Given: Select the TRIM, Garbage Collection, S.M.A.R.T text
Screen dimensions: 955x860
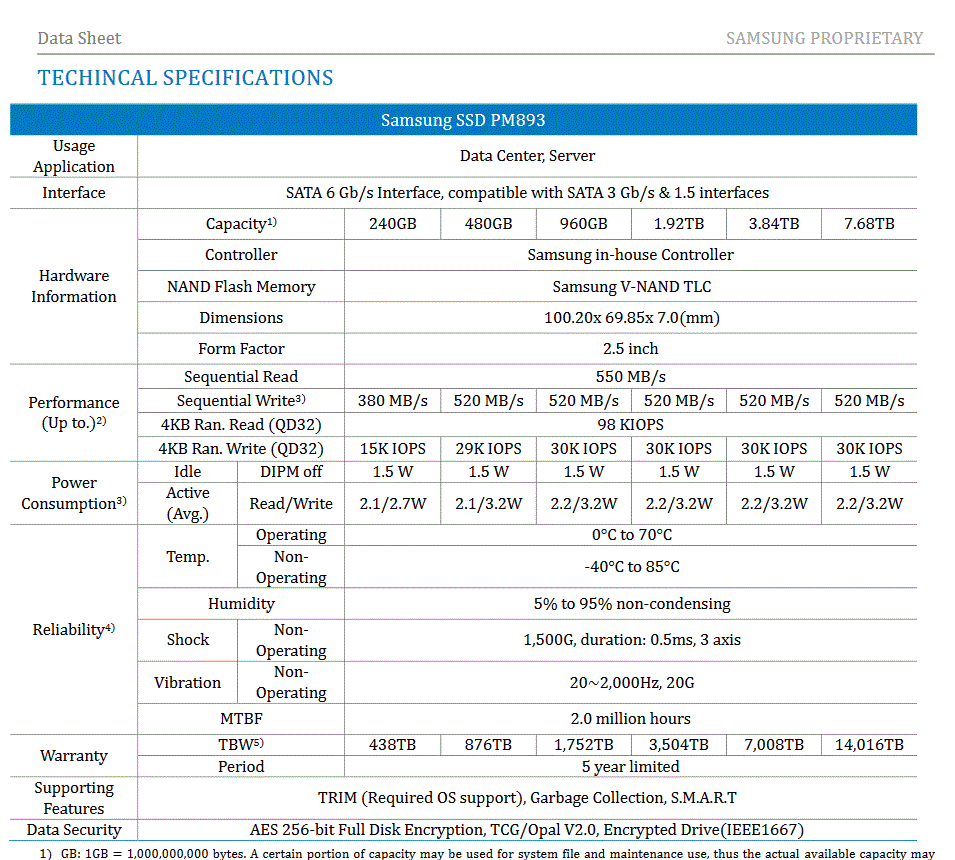Looking at the screenshot, I should point(527,798).
